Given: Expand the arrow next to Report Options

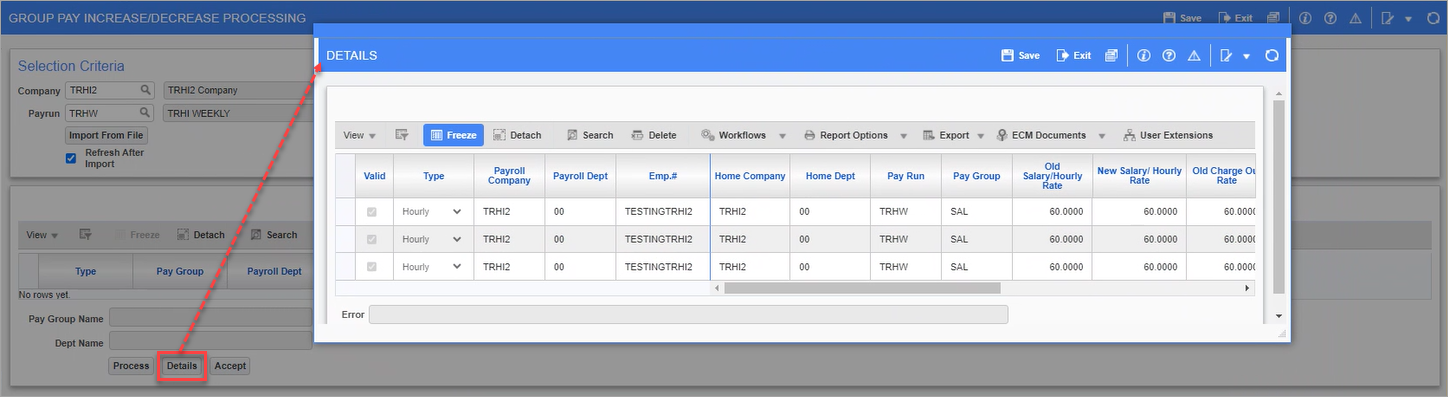Looking at the screenshot, I should point(903,136).
